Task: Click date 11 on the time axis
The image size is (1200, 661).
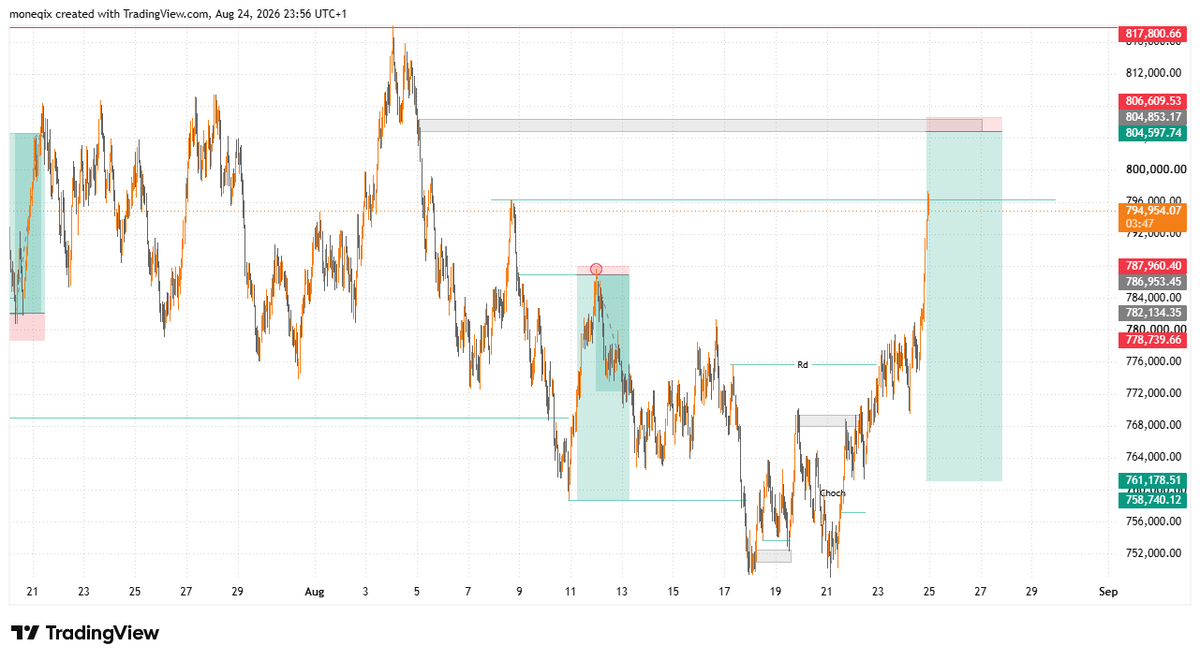Action: [x=570, y=591]
